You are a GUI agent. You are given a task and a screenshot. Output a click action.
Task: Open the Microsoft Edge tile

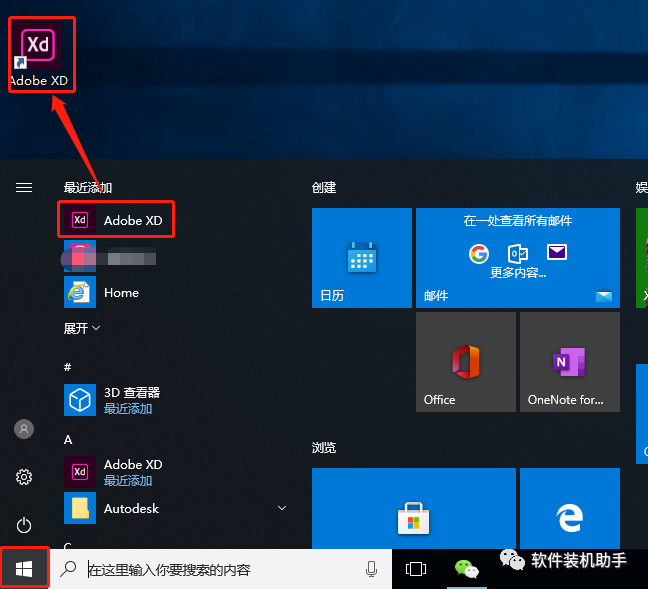pos(570,508)
